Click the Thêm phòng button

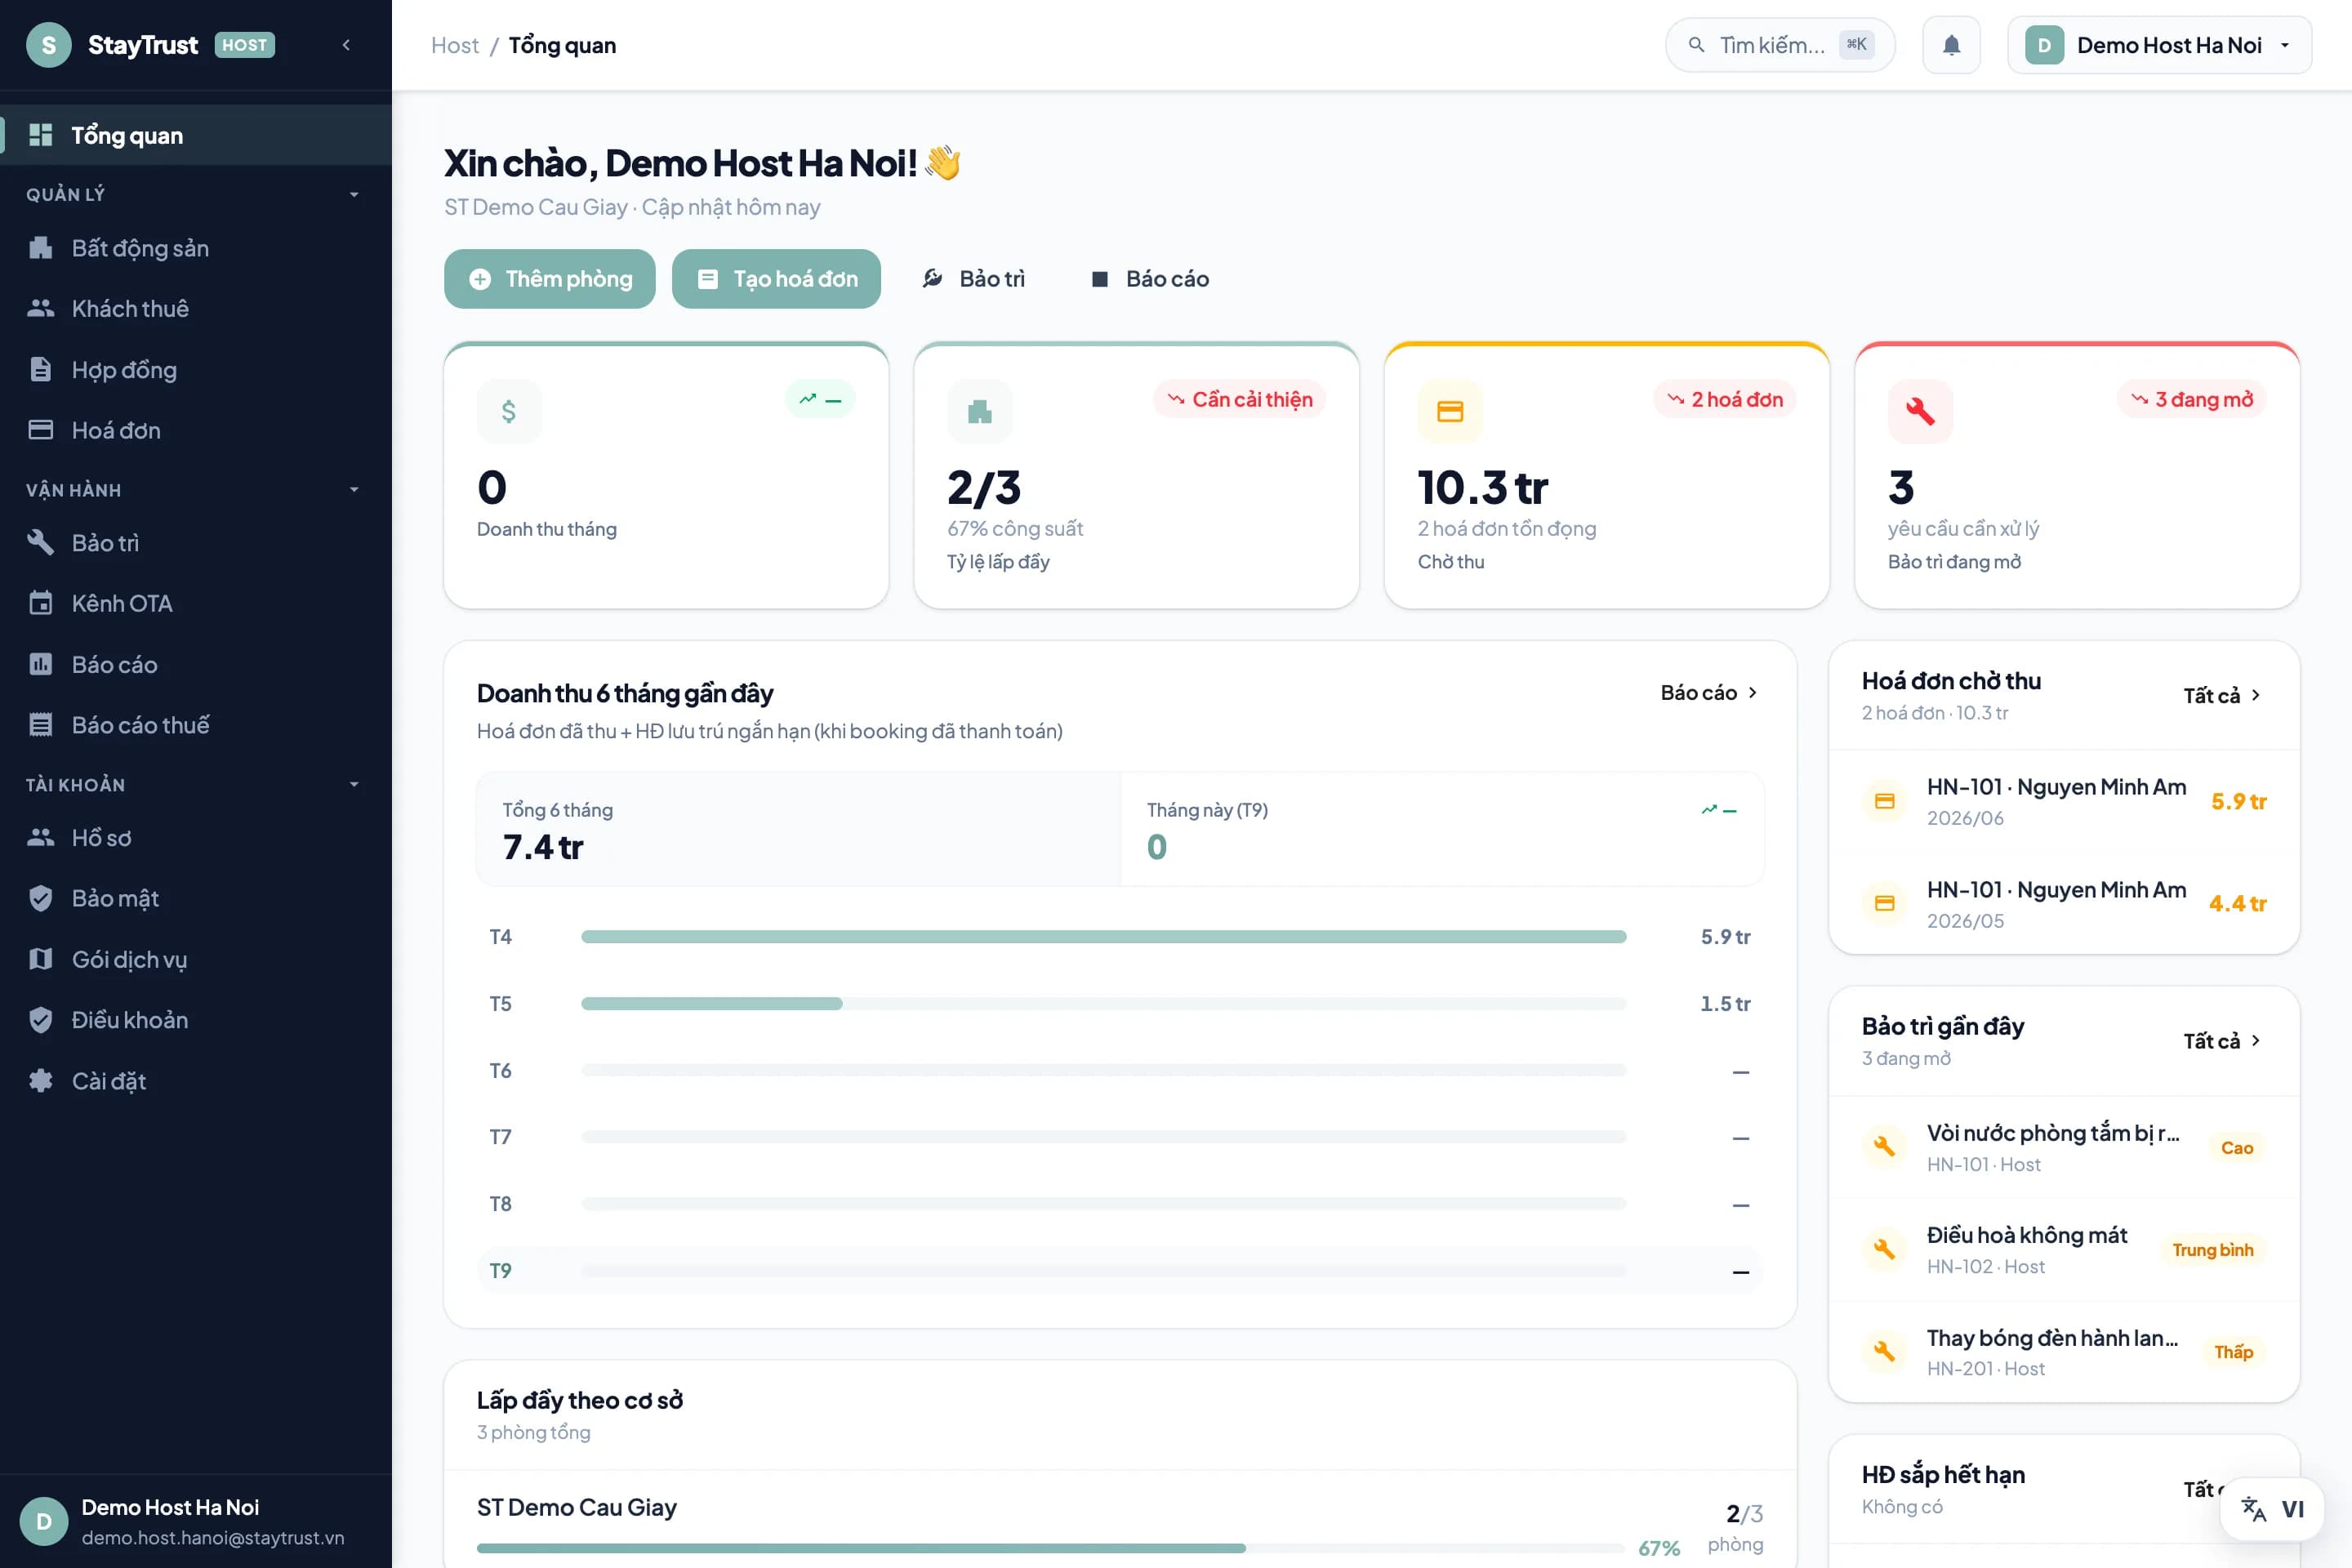pyautogui.click(x=550, y=279)
